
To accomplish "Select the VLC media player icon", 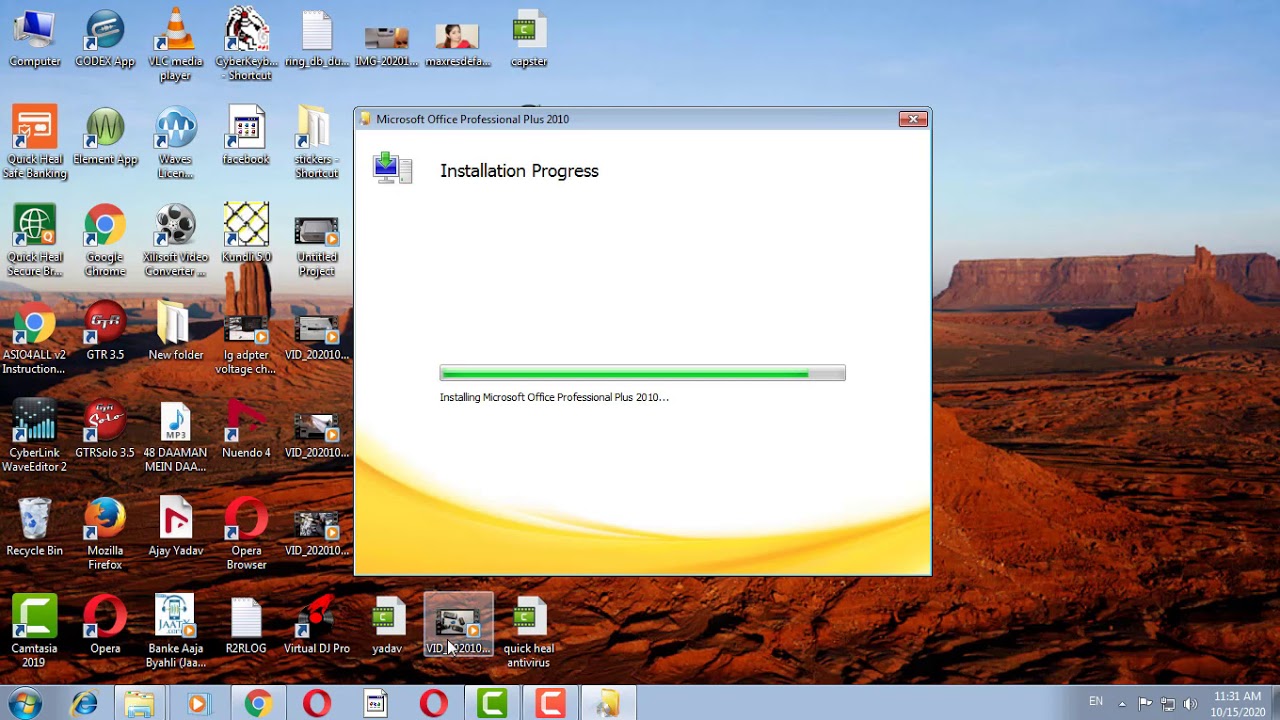I will tap(175, 45).
